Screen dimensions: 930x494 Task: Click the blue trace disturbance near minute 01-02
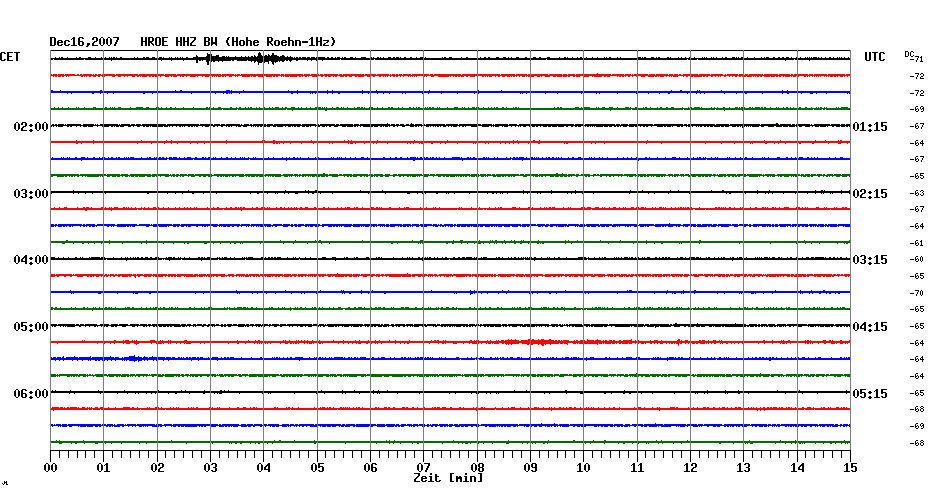coord(135,359)
